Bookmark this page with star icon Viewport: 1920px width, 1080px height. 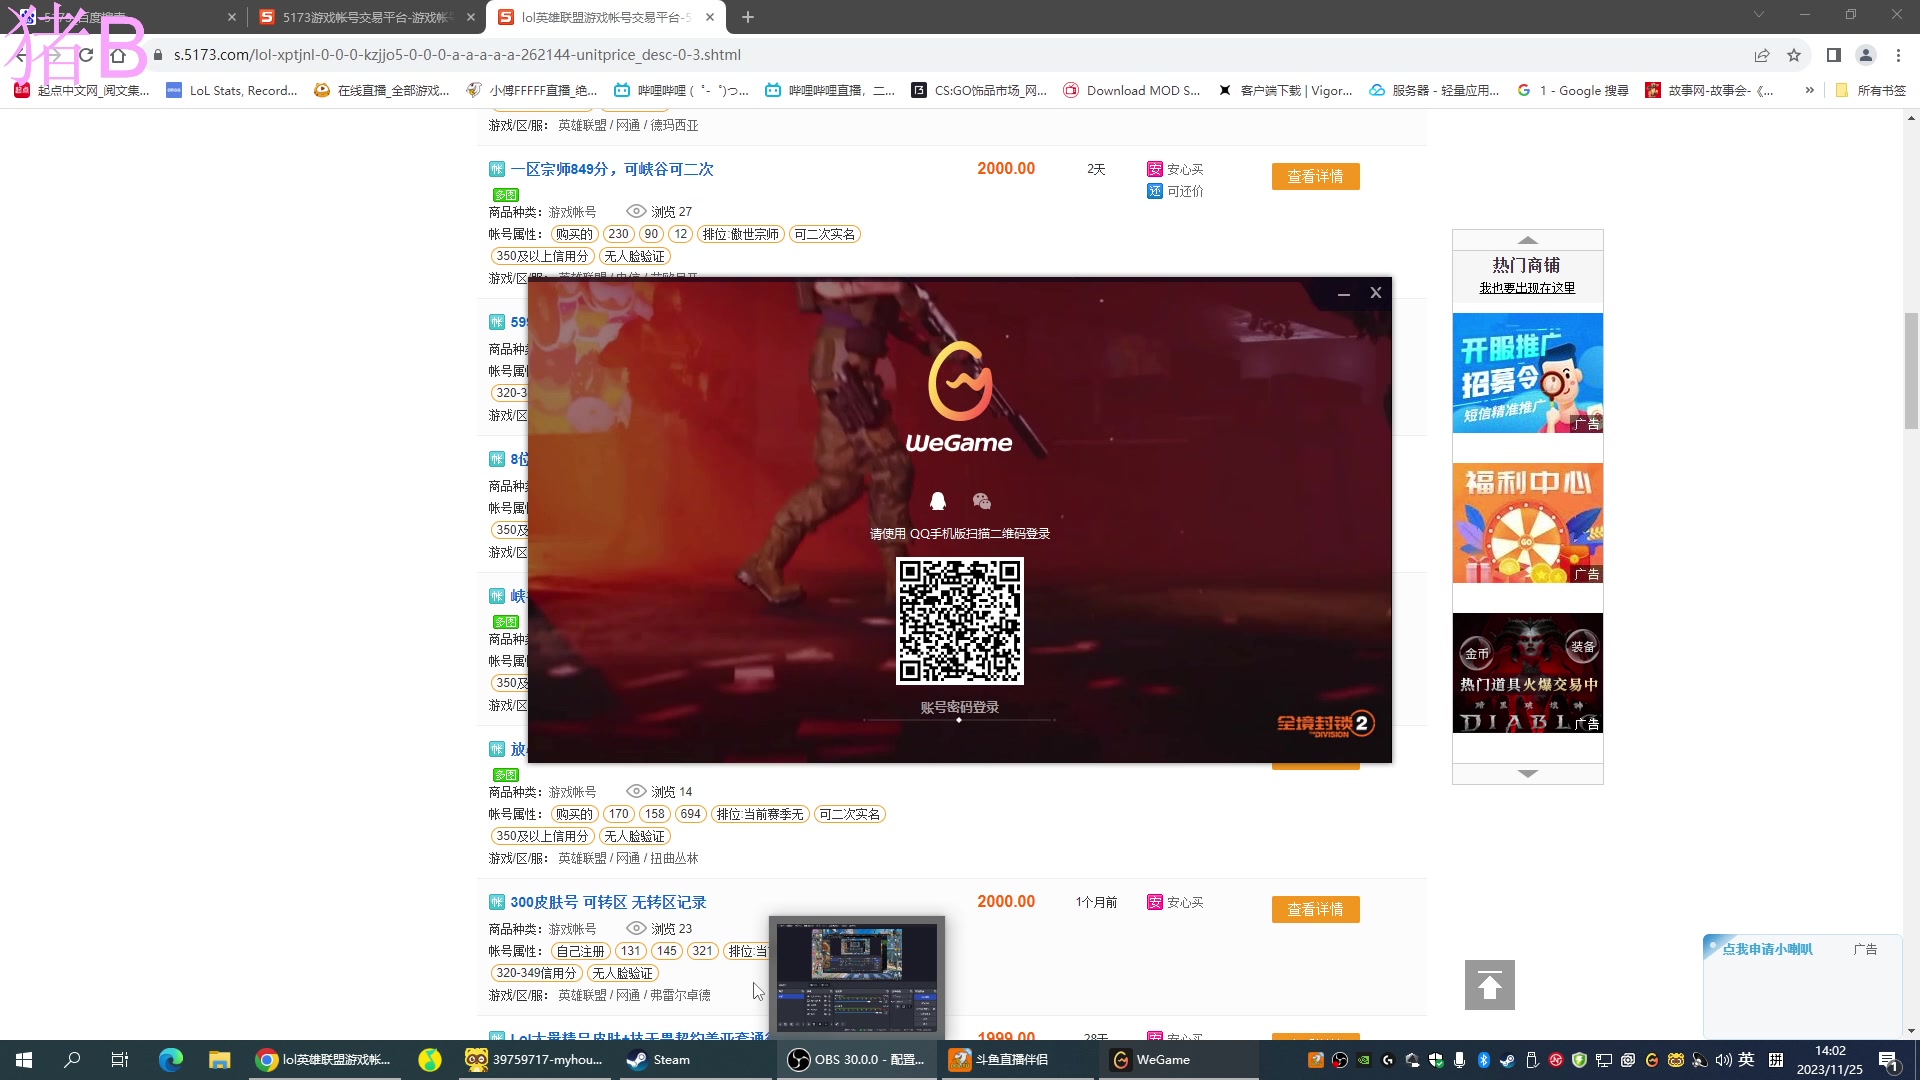[1794, 55]
